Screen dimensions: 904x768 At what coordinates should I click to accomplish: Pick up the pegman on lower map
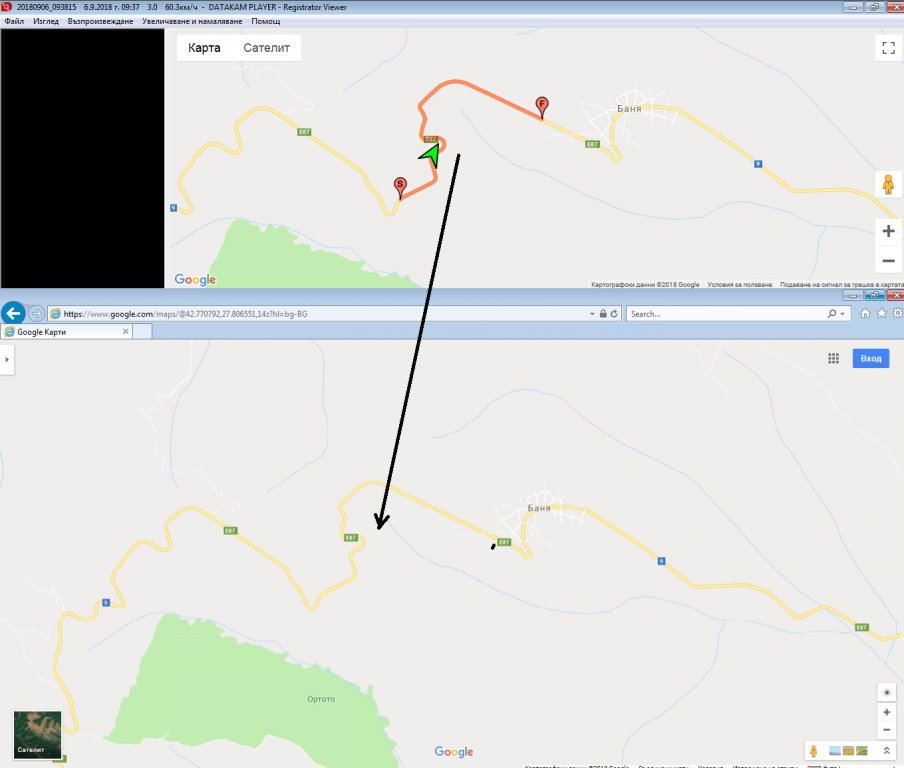tap(813, 751)
